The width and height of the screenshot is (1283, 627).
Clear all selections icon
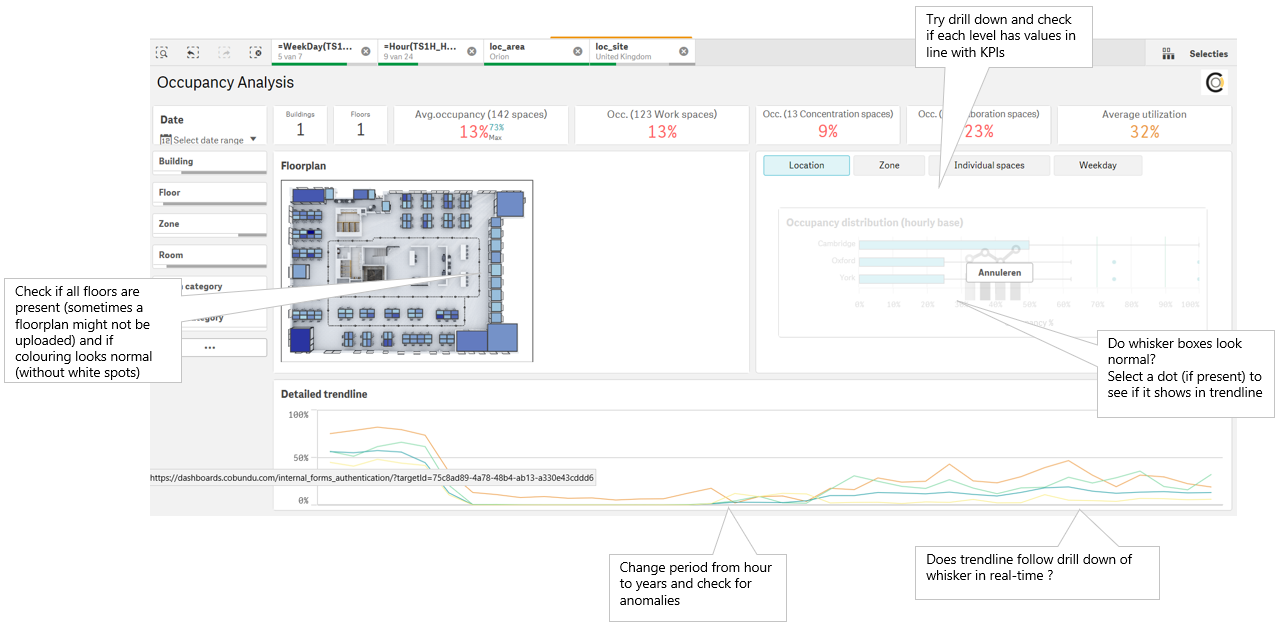pyautogui.click(x=255, y=52)
